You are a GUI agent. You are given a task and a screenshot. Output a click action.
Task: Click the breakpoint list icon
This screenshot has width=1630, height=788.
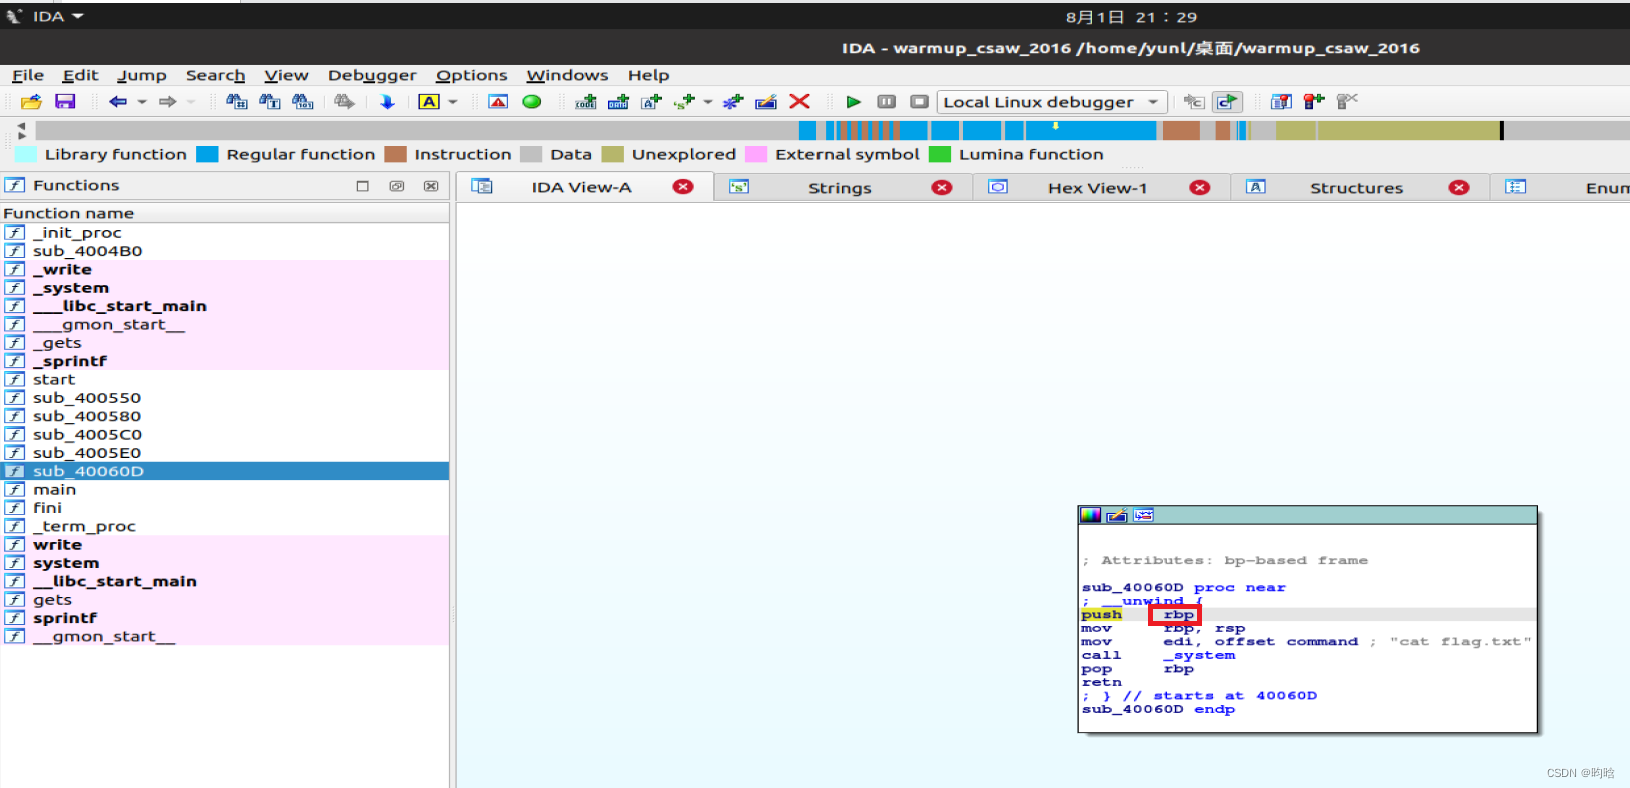coord(1281,102)
